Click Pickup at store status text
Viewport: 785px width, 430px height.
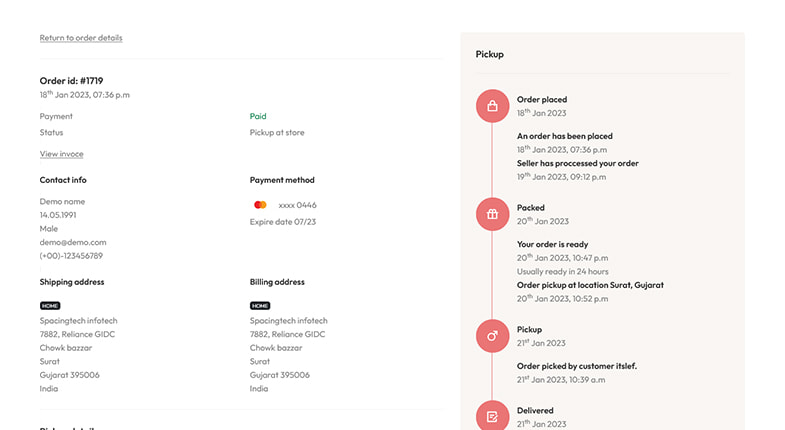[x=277, y=132]
